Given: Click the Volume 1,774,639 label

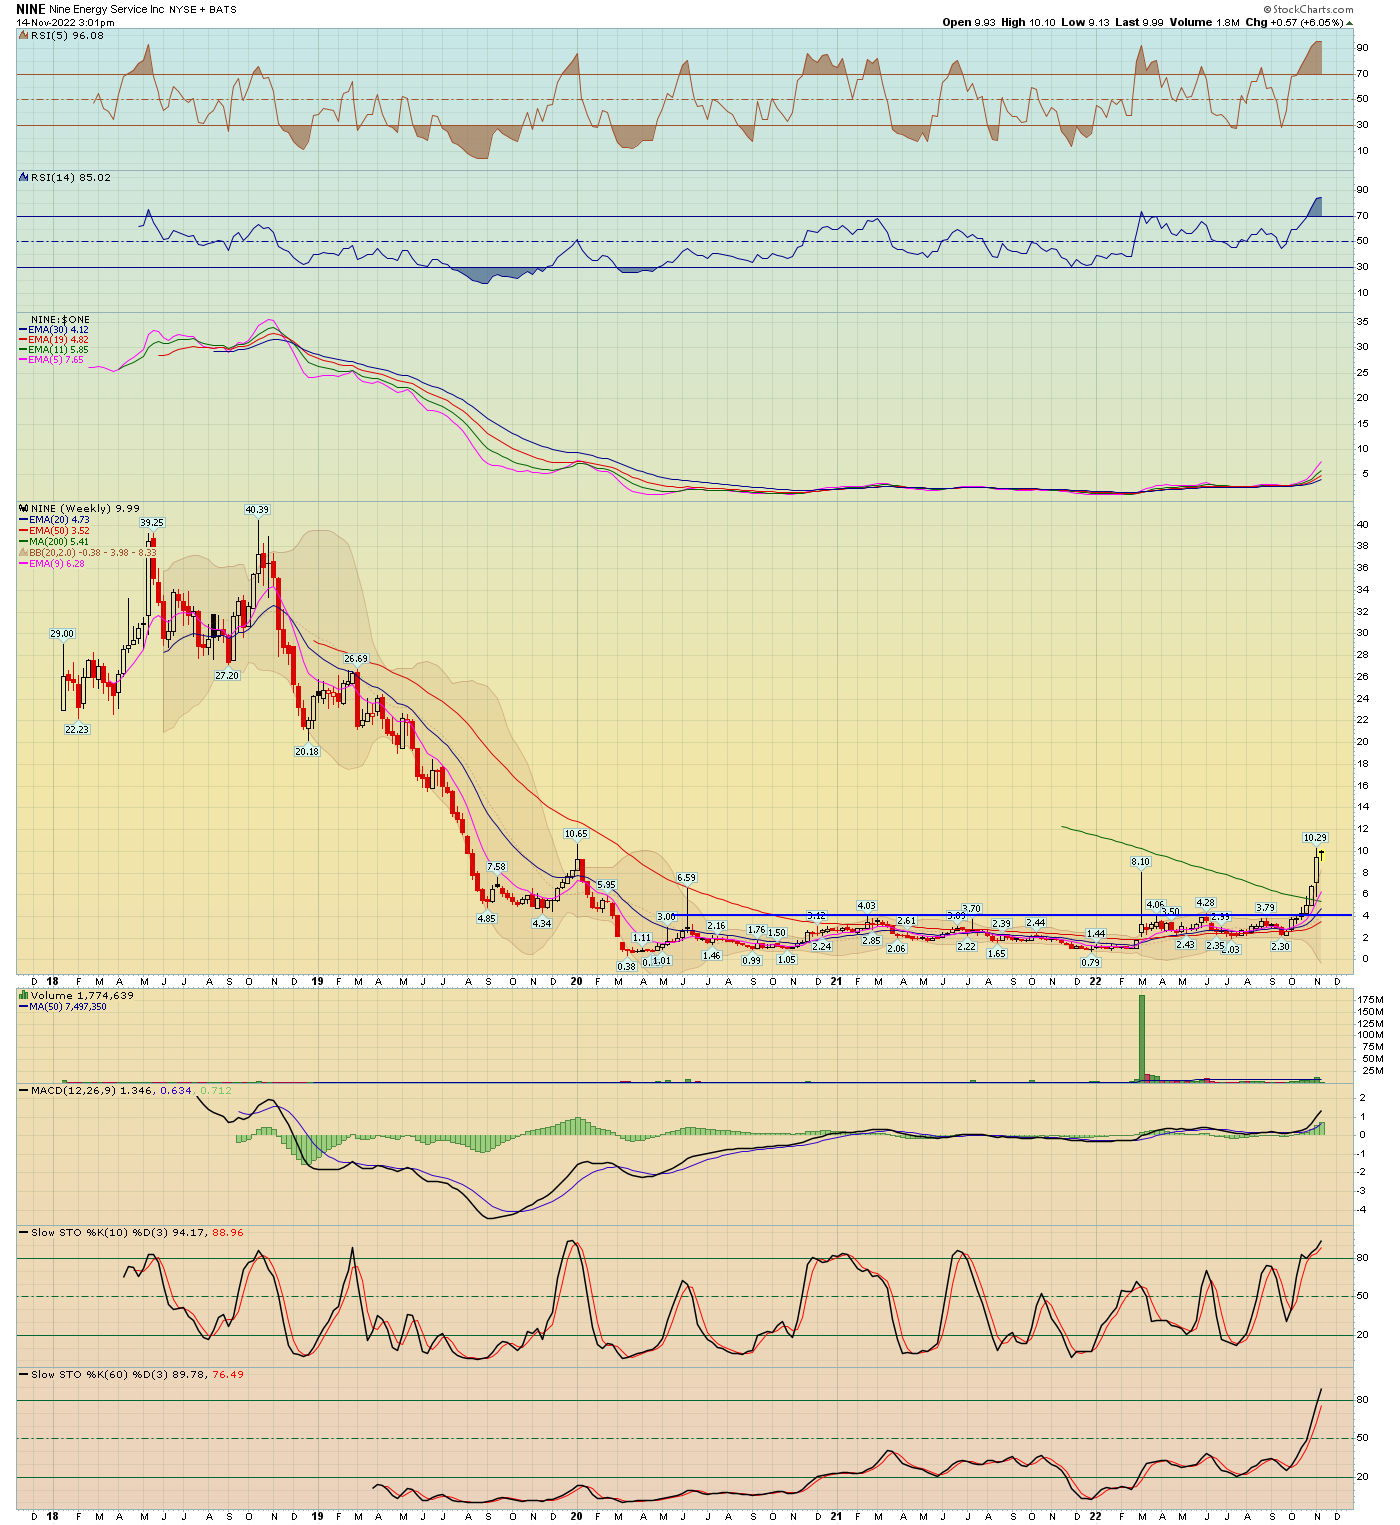Looking at the screenshot, I should pyautogui.click(x=82, y=995).
